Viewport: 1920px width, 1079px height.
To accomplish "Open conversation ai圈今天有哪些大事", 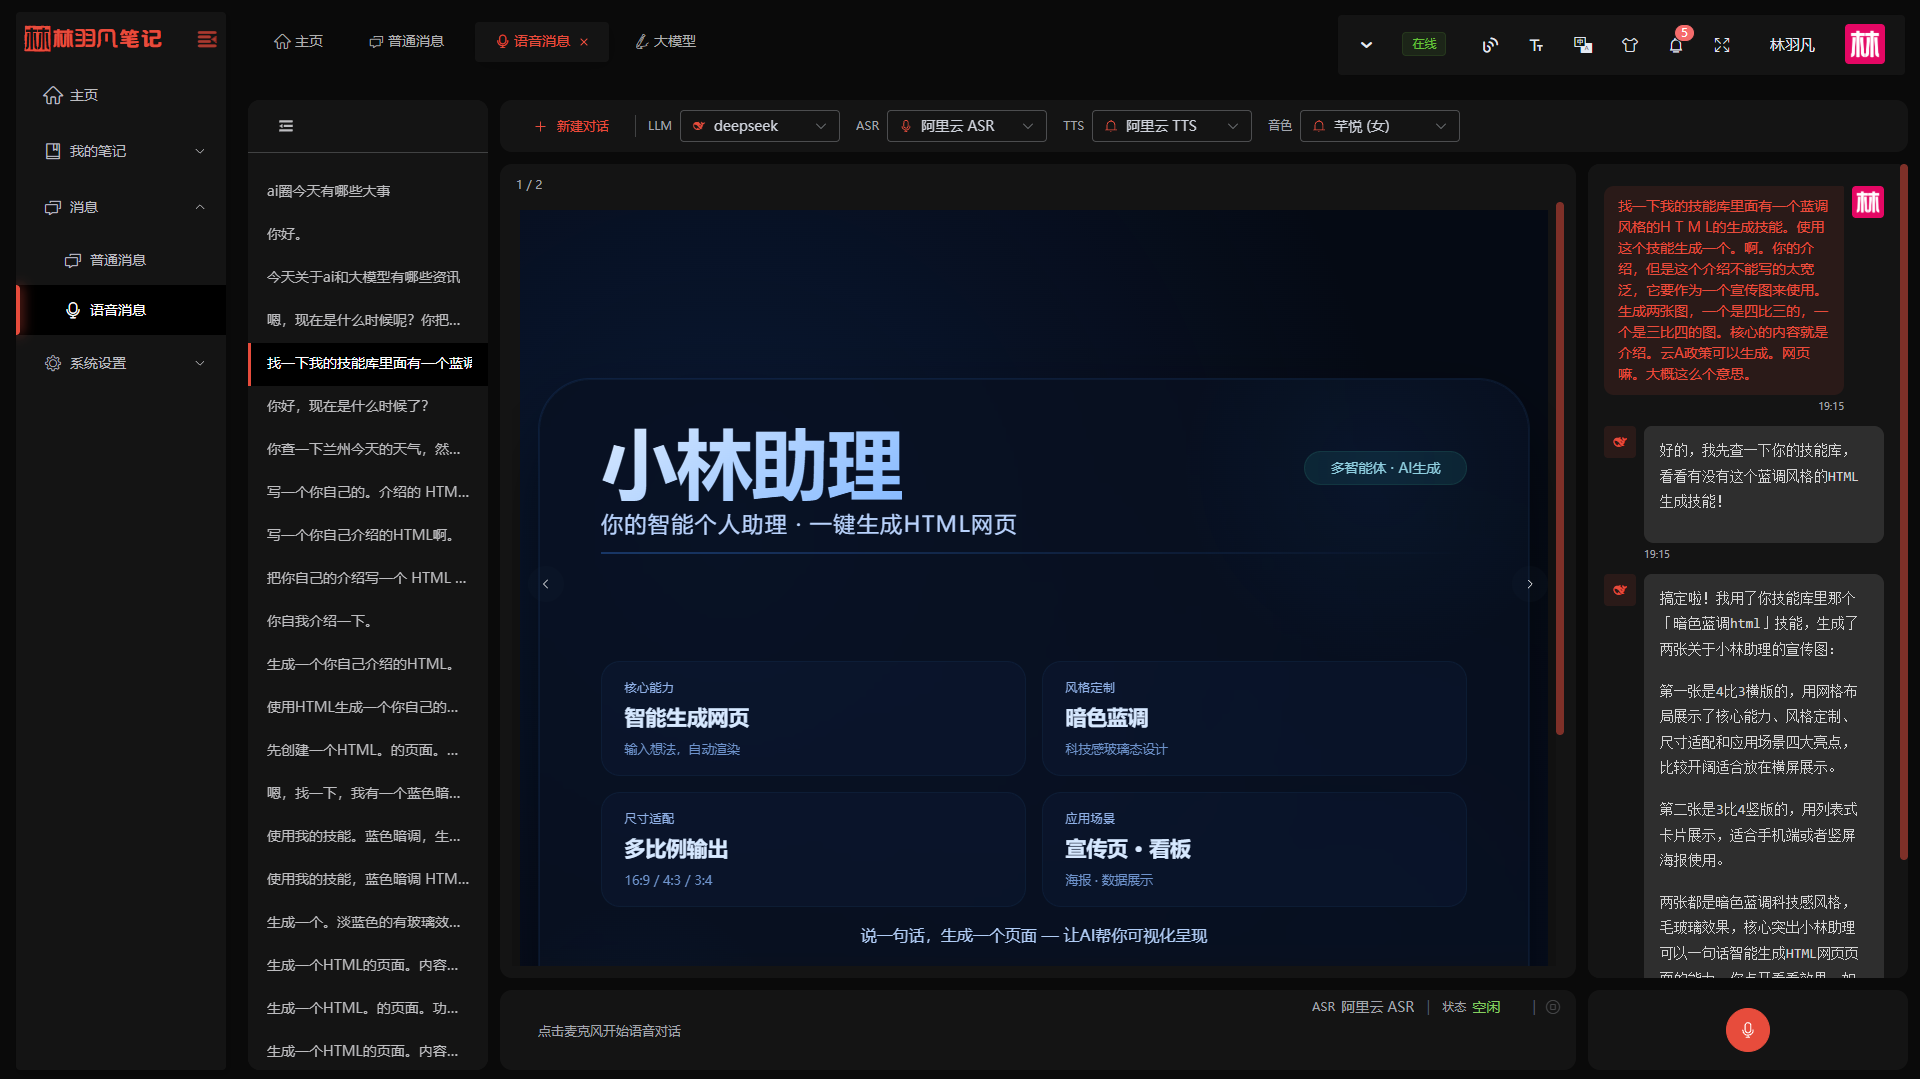I will point(368,191).
